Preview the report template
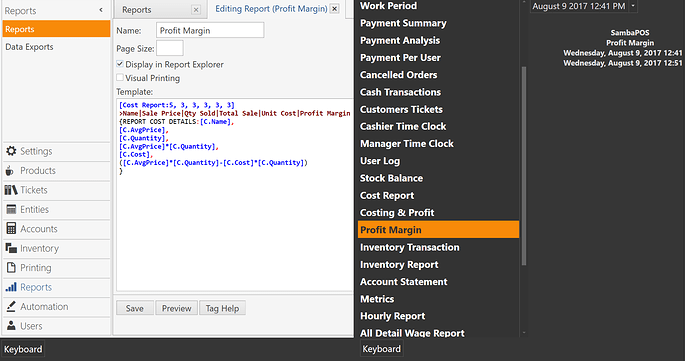Screen dimensions: 690x361 [x=176, y=308]
